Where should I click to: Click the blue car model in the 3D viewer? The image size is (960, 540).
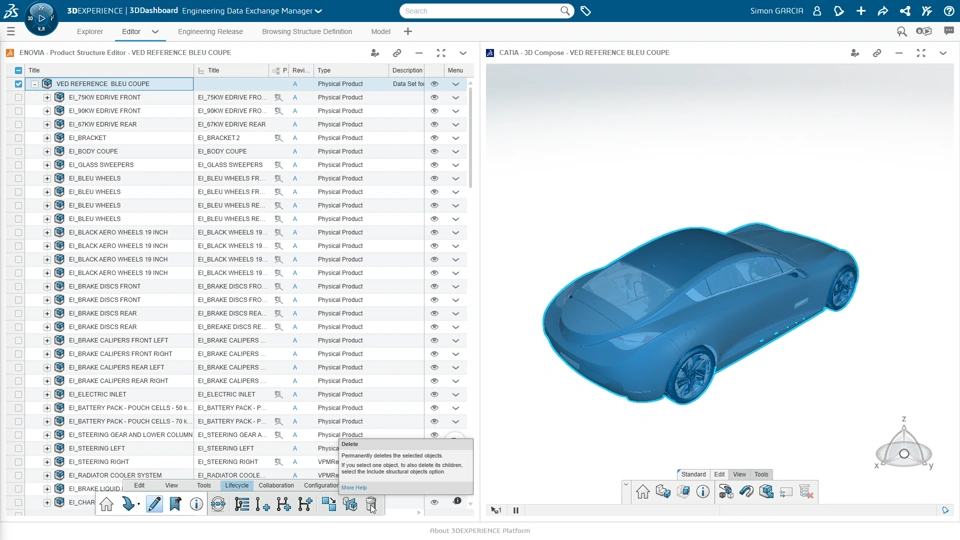(700, 312)
